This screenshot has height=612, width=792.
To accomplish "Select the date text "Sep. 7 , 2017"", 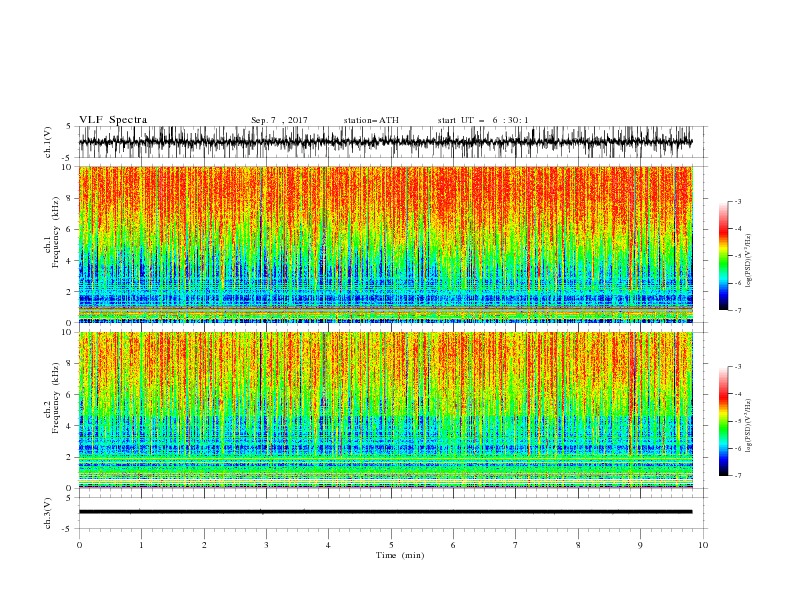I will [279, 120].
